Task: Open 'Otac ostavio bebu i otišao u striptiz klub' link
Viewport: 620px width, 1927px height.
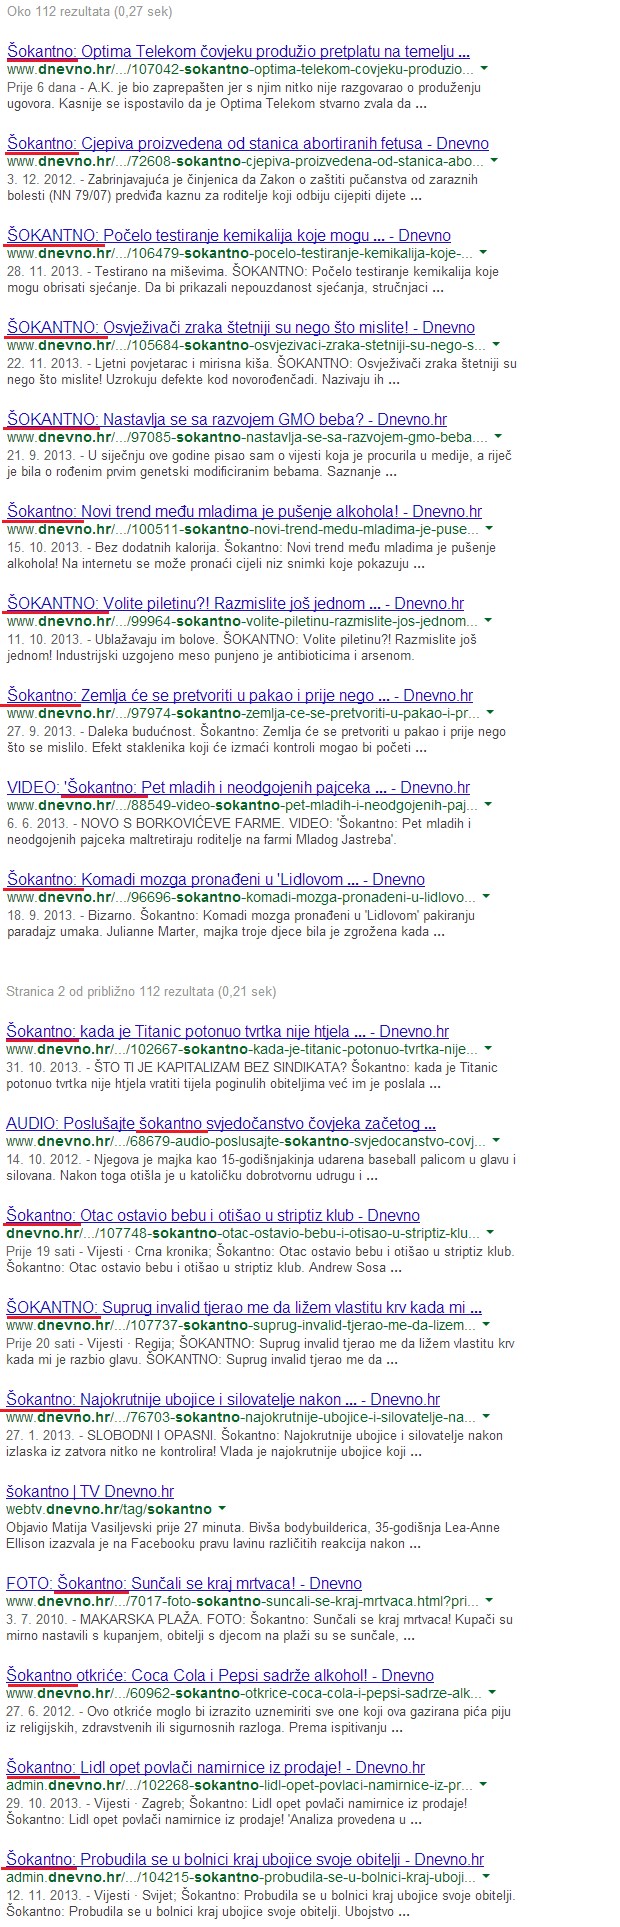Action: point(213,1215)
